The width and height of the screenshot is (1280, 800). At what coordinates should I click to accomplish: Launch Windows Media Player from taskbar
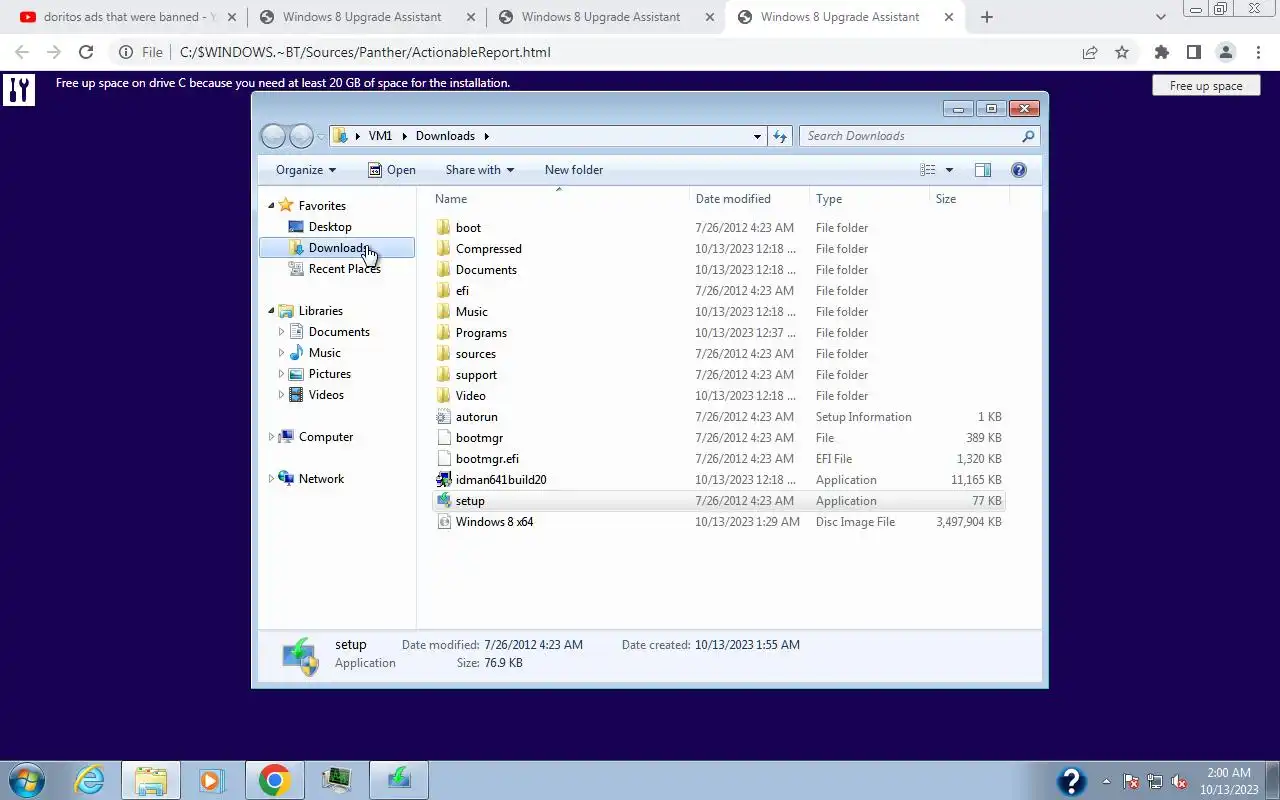tap(211, 780)
